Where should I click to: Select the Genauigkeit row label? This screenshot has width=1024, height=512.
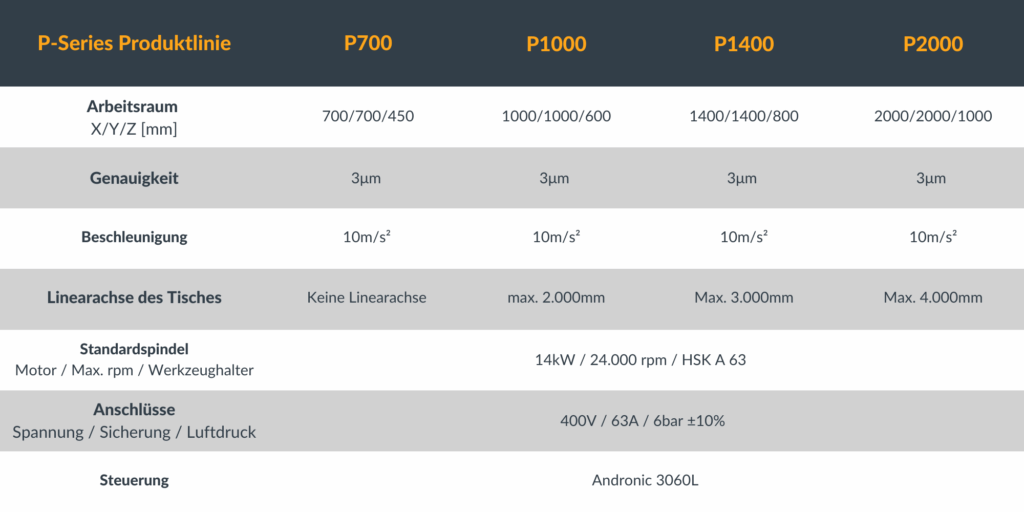(134, 178)
